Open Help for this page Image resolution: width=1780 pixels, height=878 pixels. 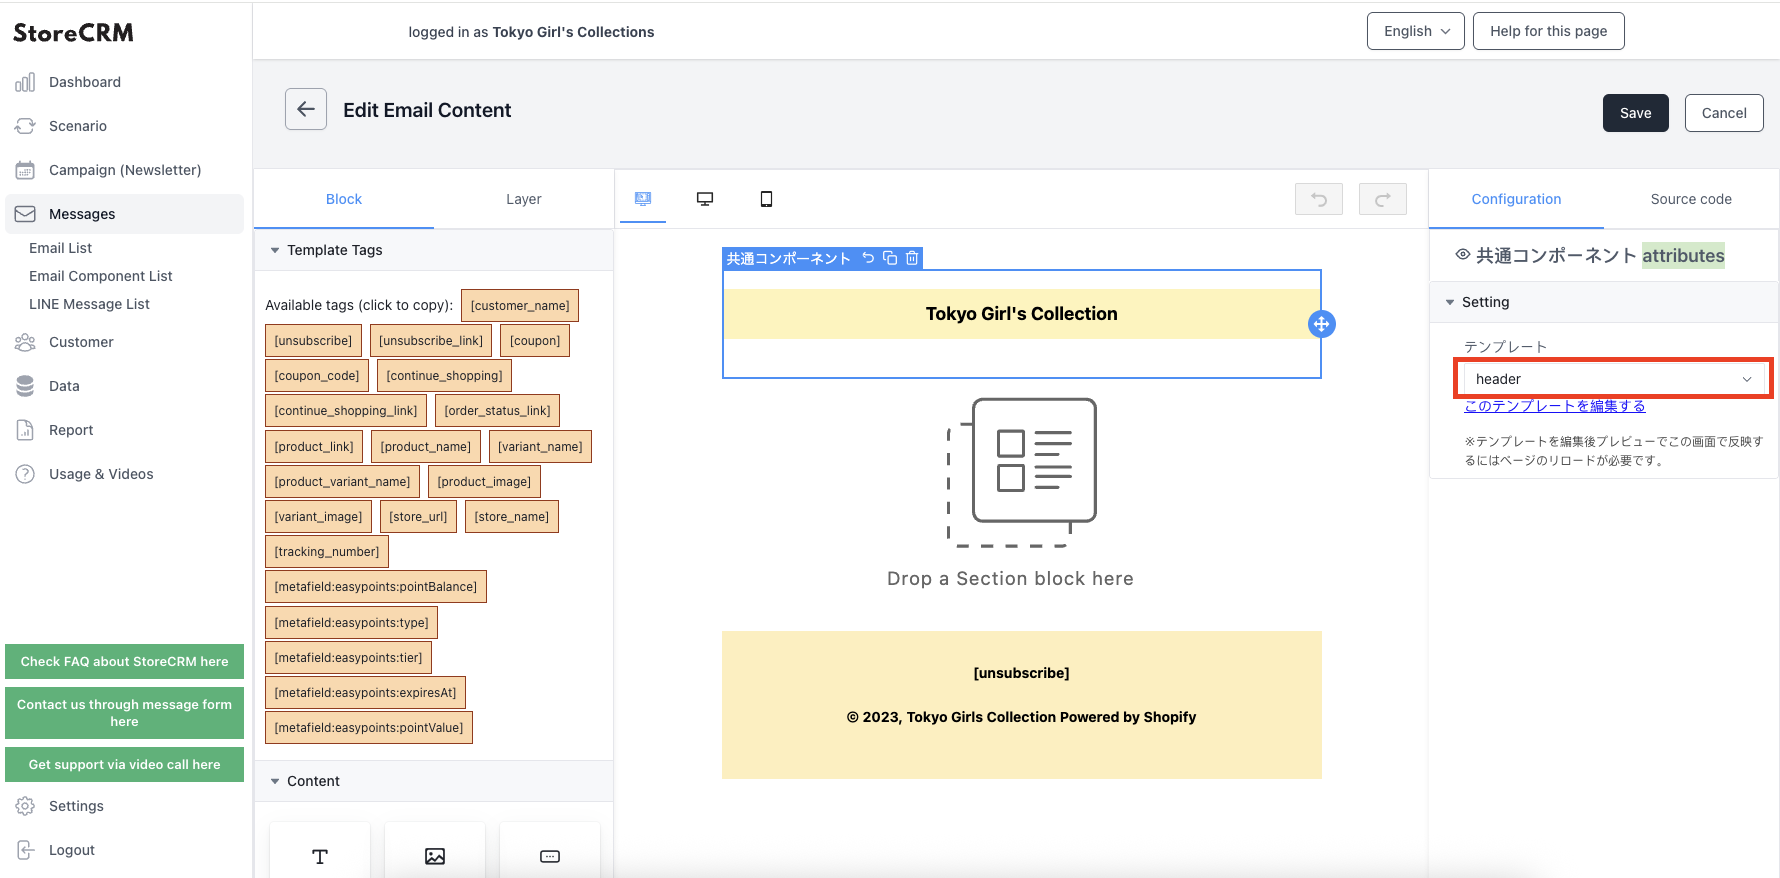tap(1549, 31)
